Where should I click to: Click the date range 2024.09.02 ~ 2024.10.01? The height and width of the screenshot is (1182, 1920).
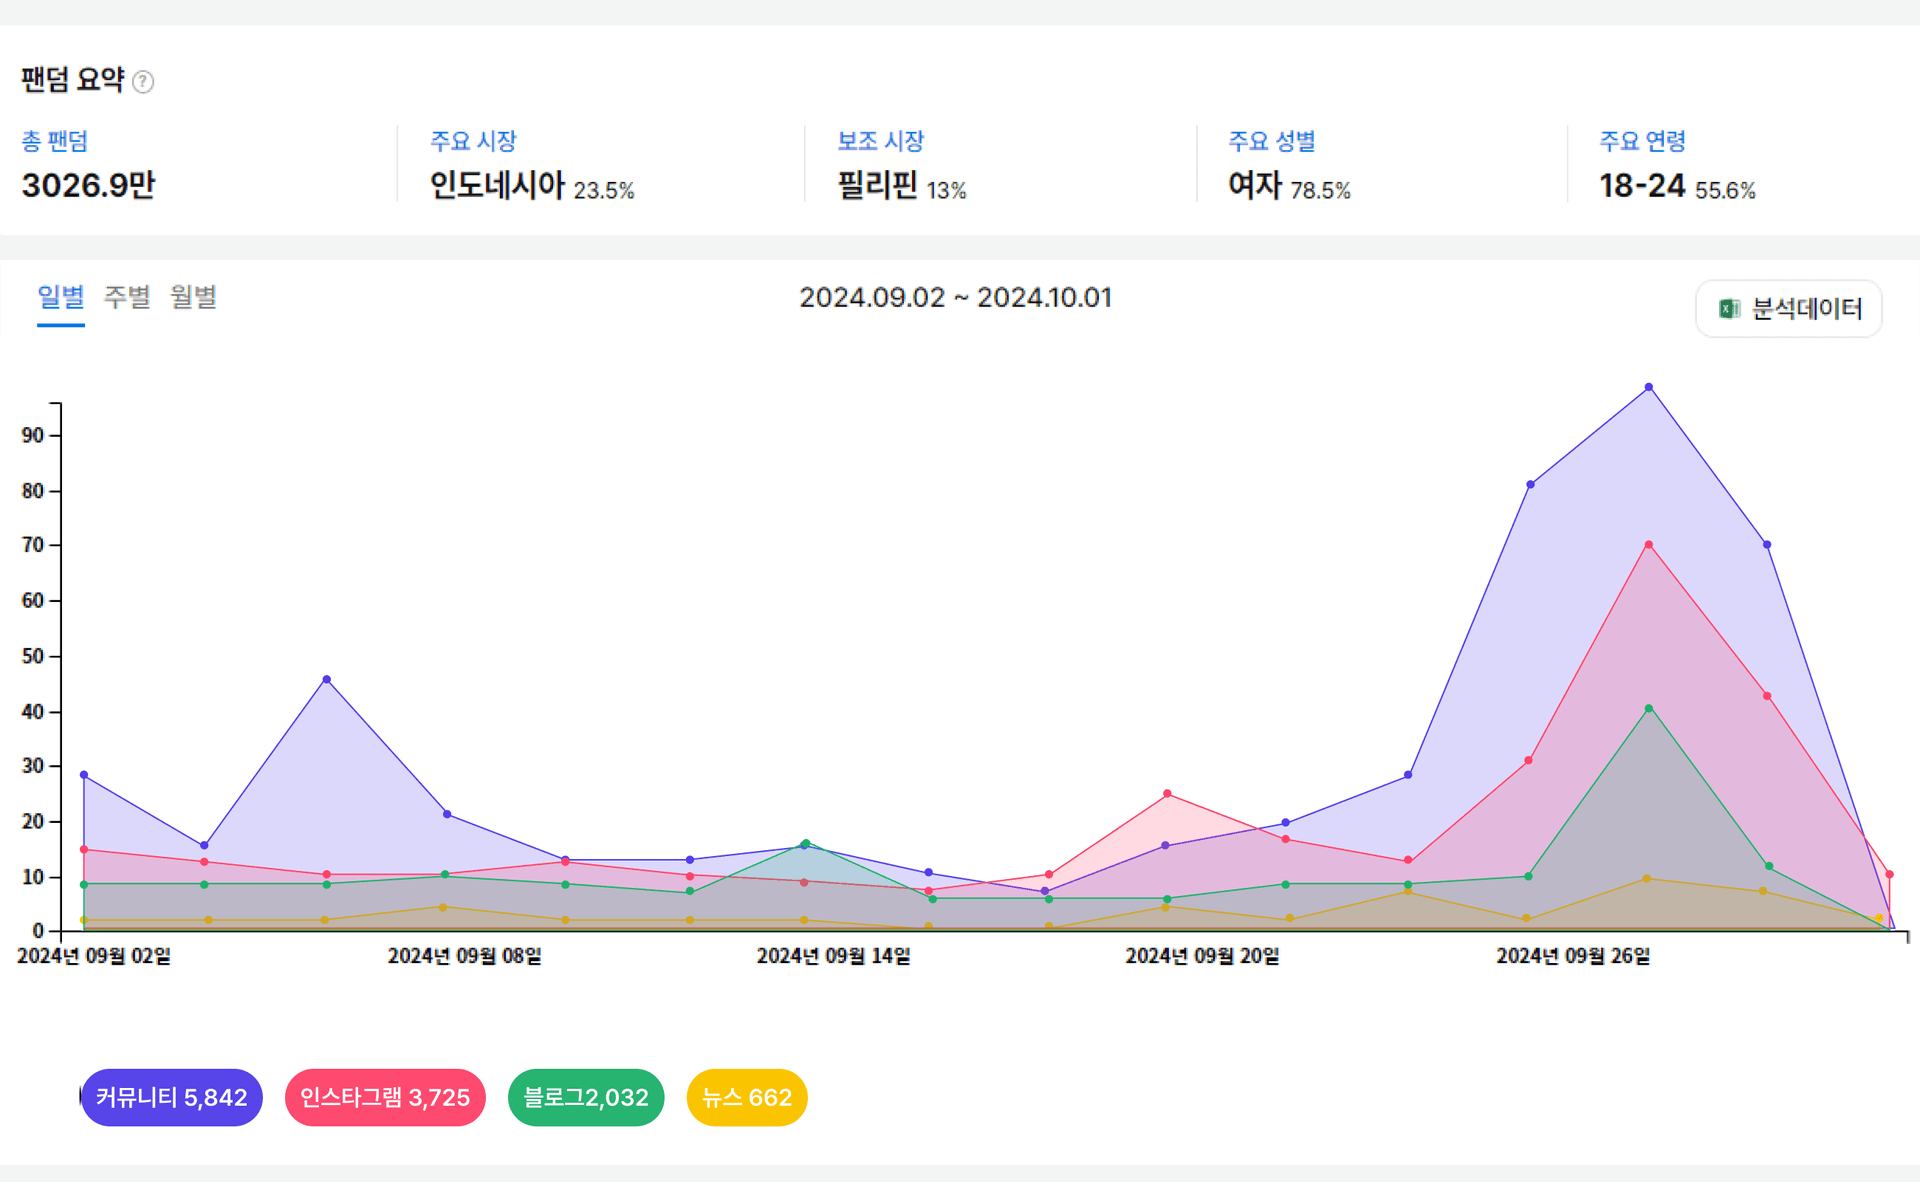click(x=955, y=297)
